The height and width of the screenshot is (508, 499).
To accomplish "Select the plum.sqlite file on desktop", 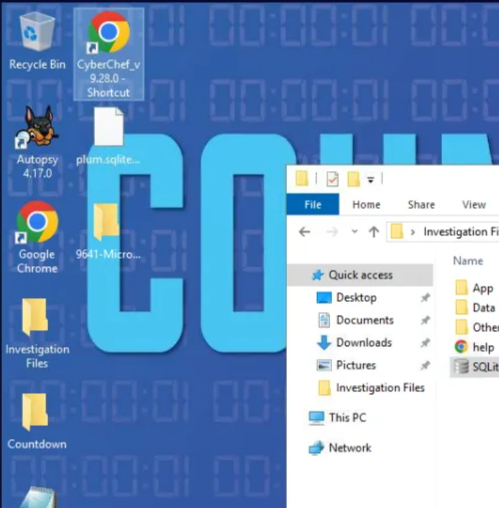I will (108, 137).
